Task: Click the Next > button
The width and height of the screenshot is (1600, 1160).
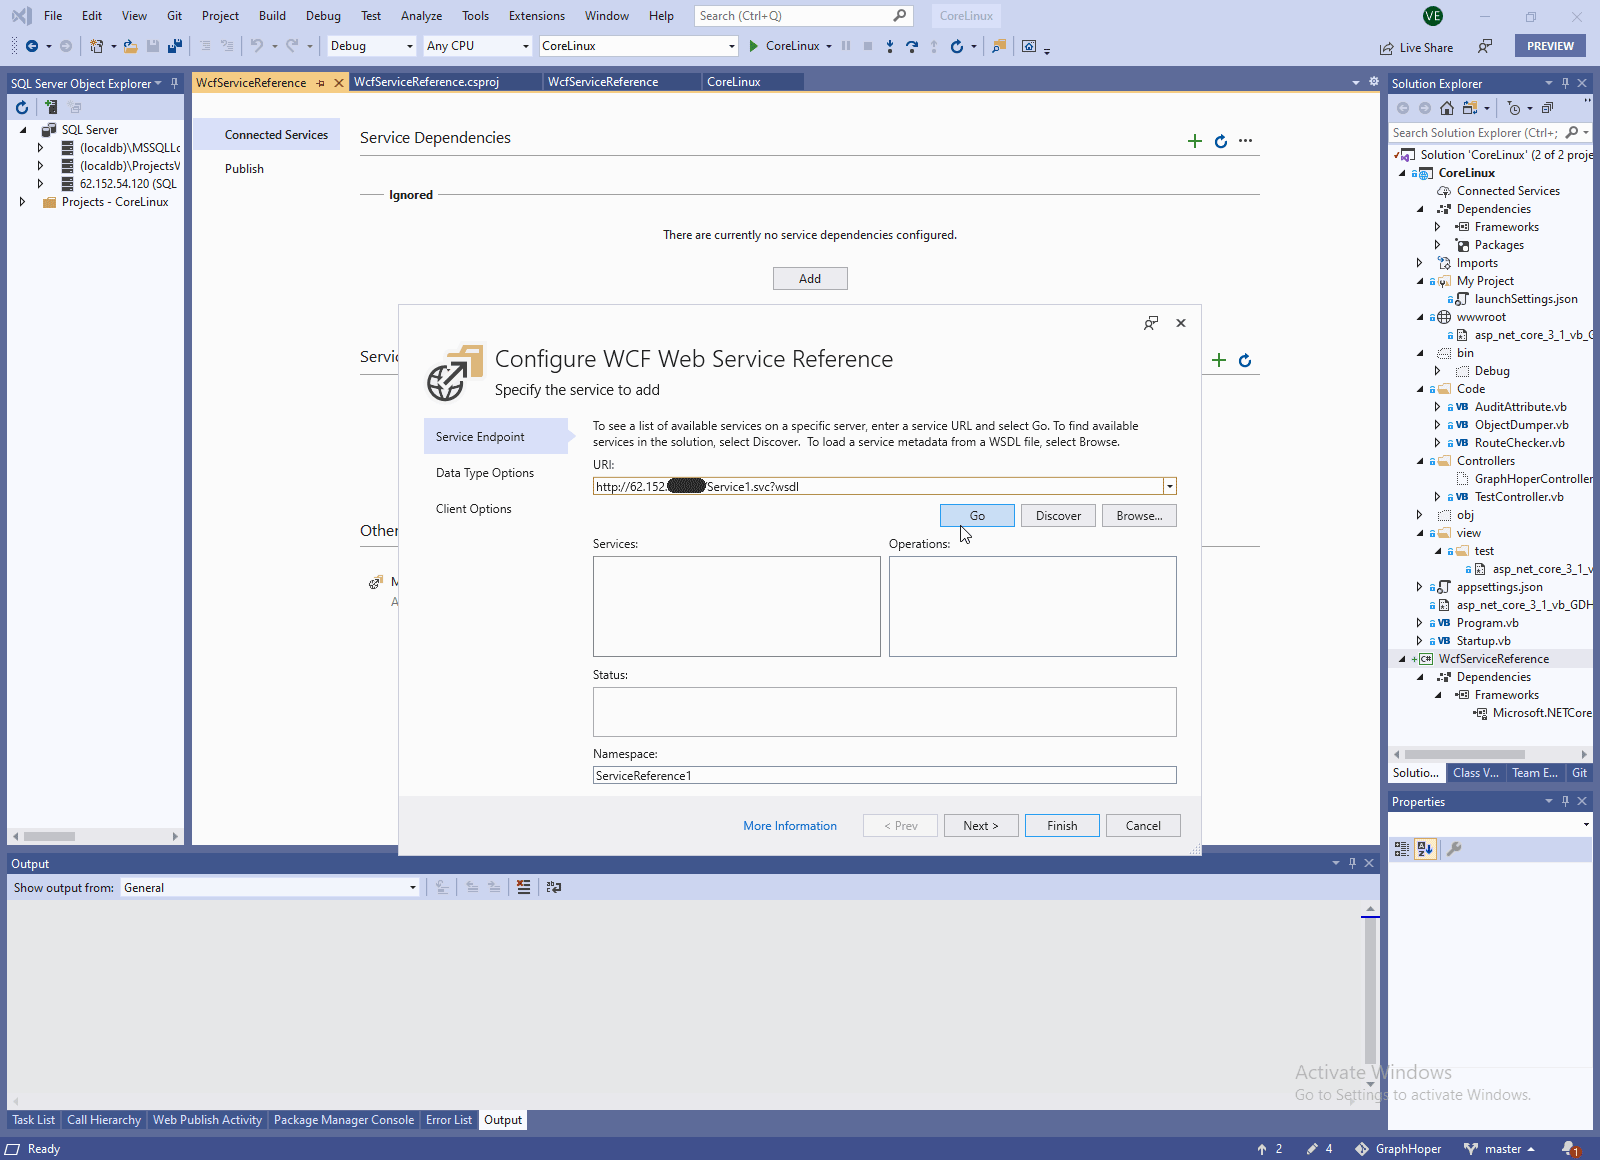Action: click(x=981, y=826)
